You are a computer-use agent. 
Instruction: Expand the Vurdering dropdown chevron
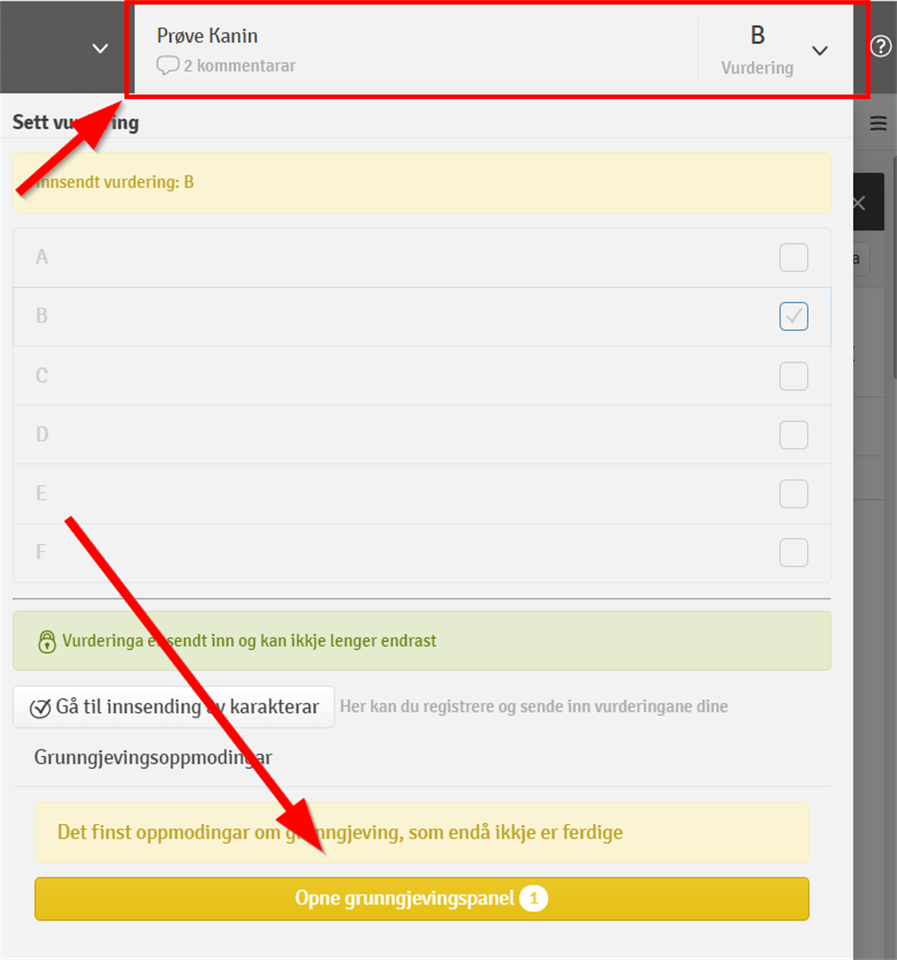click(820, 50)
